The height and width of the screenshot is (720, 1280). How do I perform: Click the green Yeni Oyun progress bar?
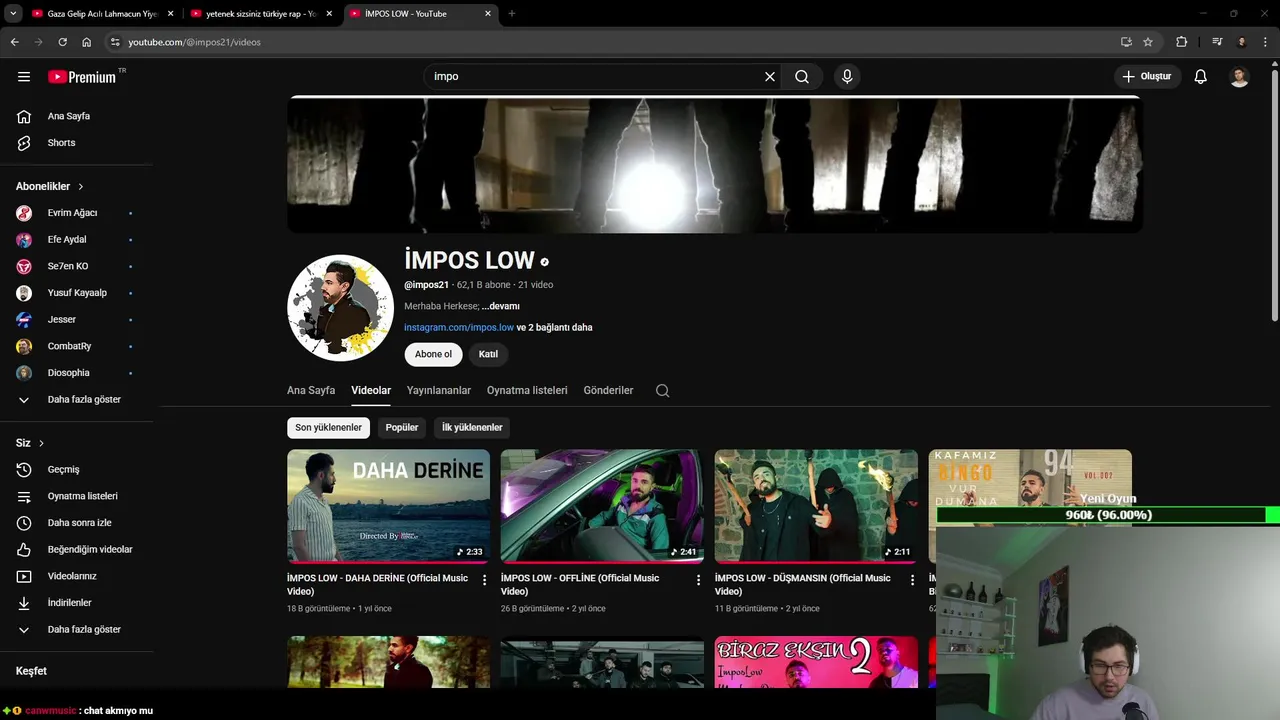1108,515
